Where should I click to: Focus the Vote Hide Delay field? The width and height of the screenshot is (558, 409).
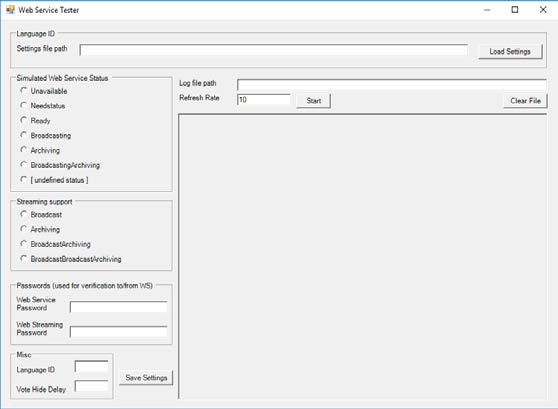click(91, 386)
